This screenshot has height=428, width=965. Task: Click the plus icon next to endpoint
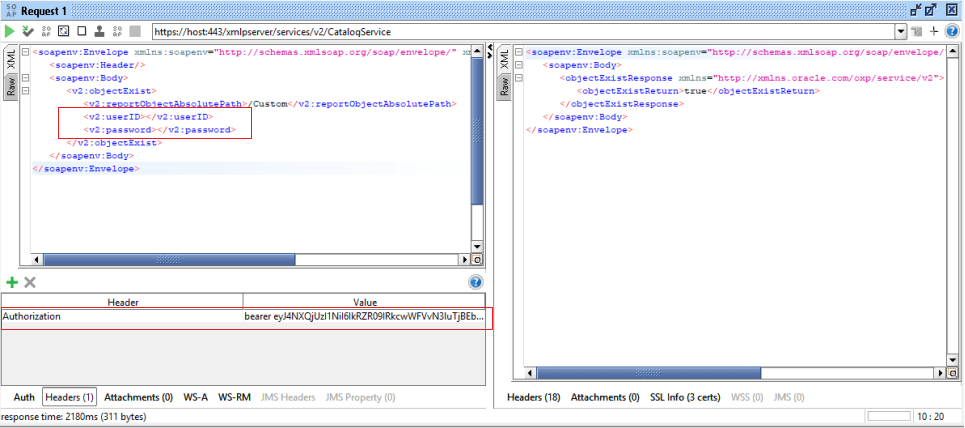pyautogui.click(x=934, y=31)
